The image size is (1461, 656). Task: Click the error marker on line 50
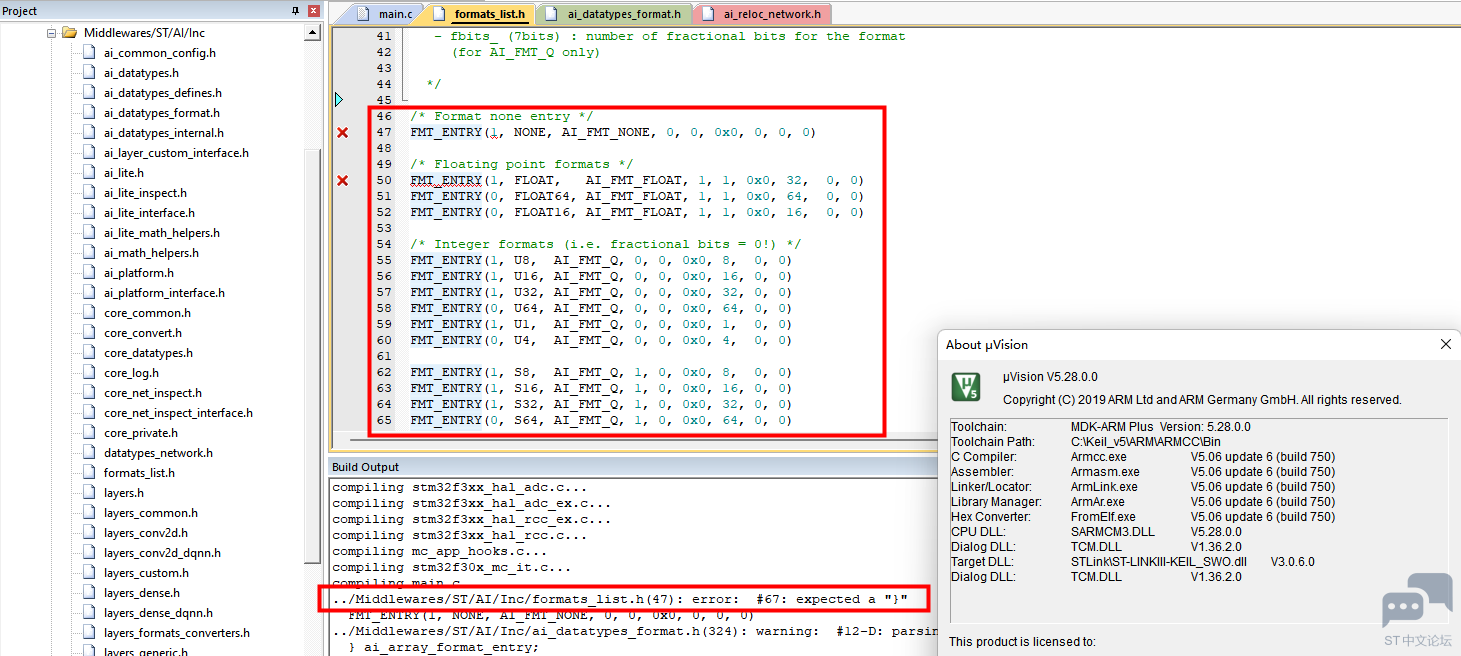coord(342,180)
